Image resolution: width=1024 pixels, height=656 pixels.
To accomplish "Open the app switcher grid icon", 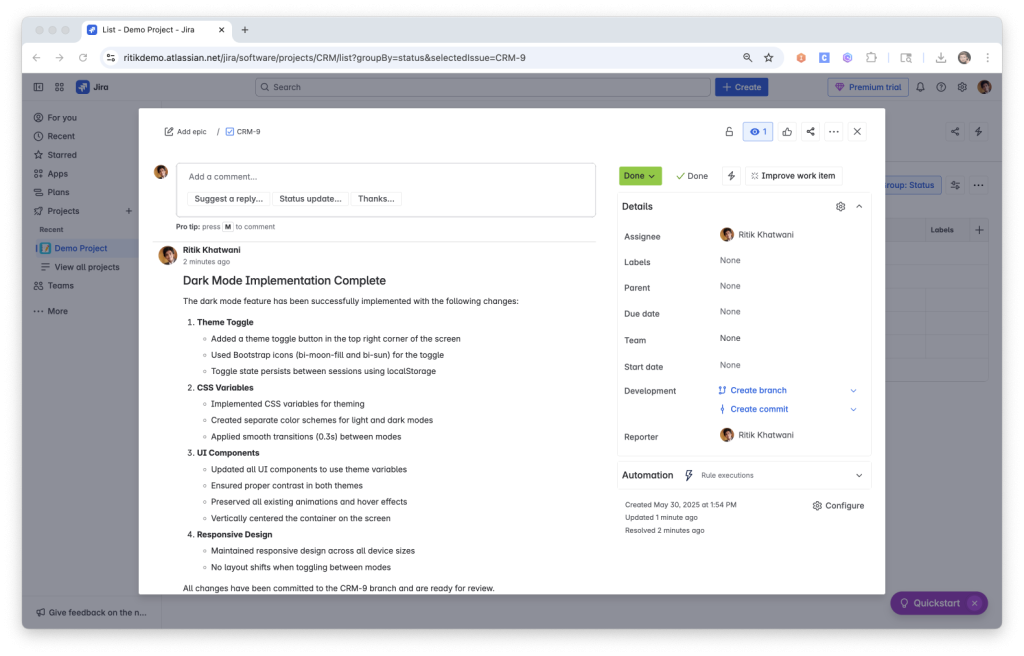I will 59,87.
